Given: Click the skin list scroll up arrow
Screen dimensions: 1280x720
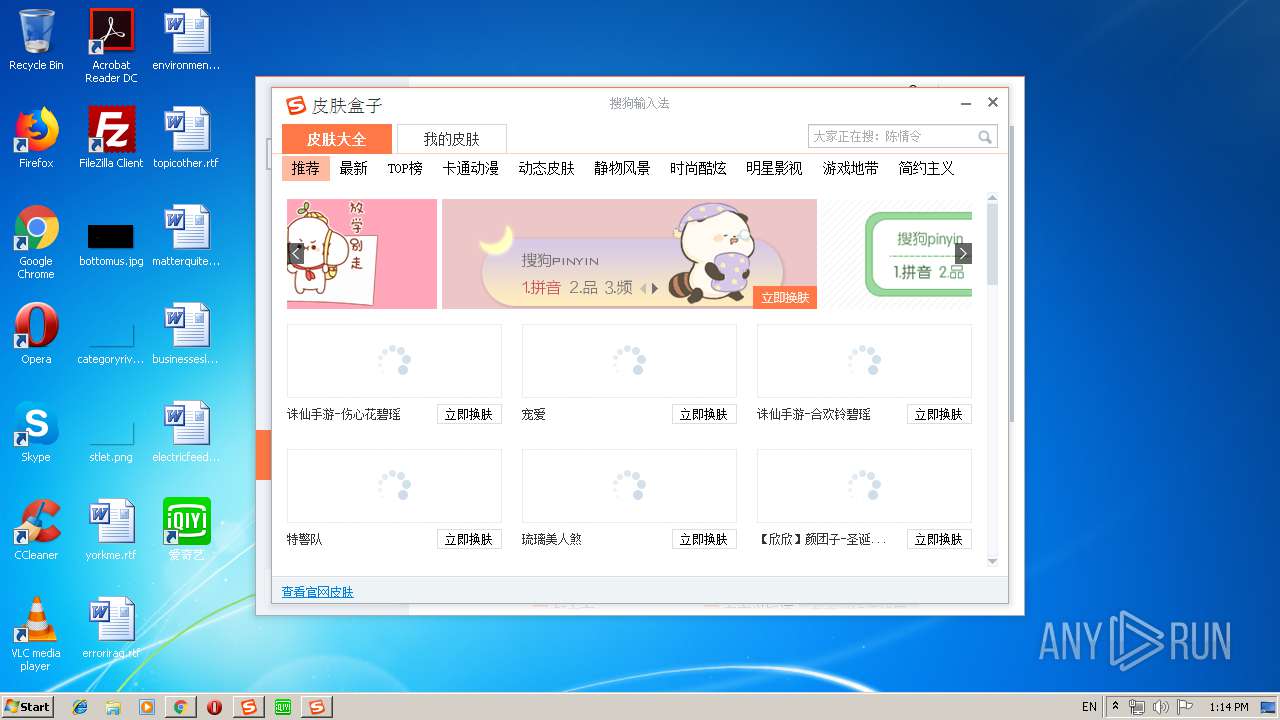Looking at the screenshot, I should point(993,198).
